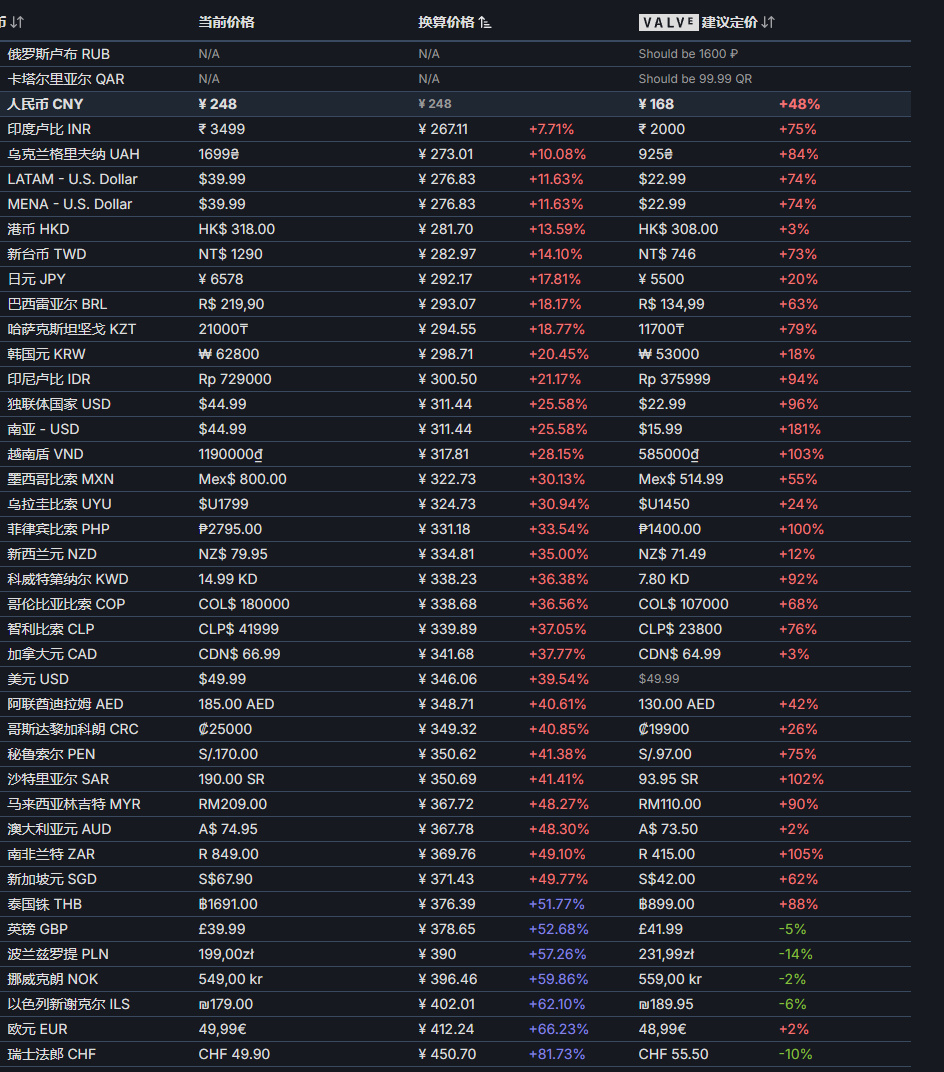
Task: Sort by the 当前价格 column header
Action: [226, 22]
